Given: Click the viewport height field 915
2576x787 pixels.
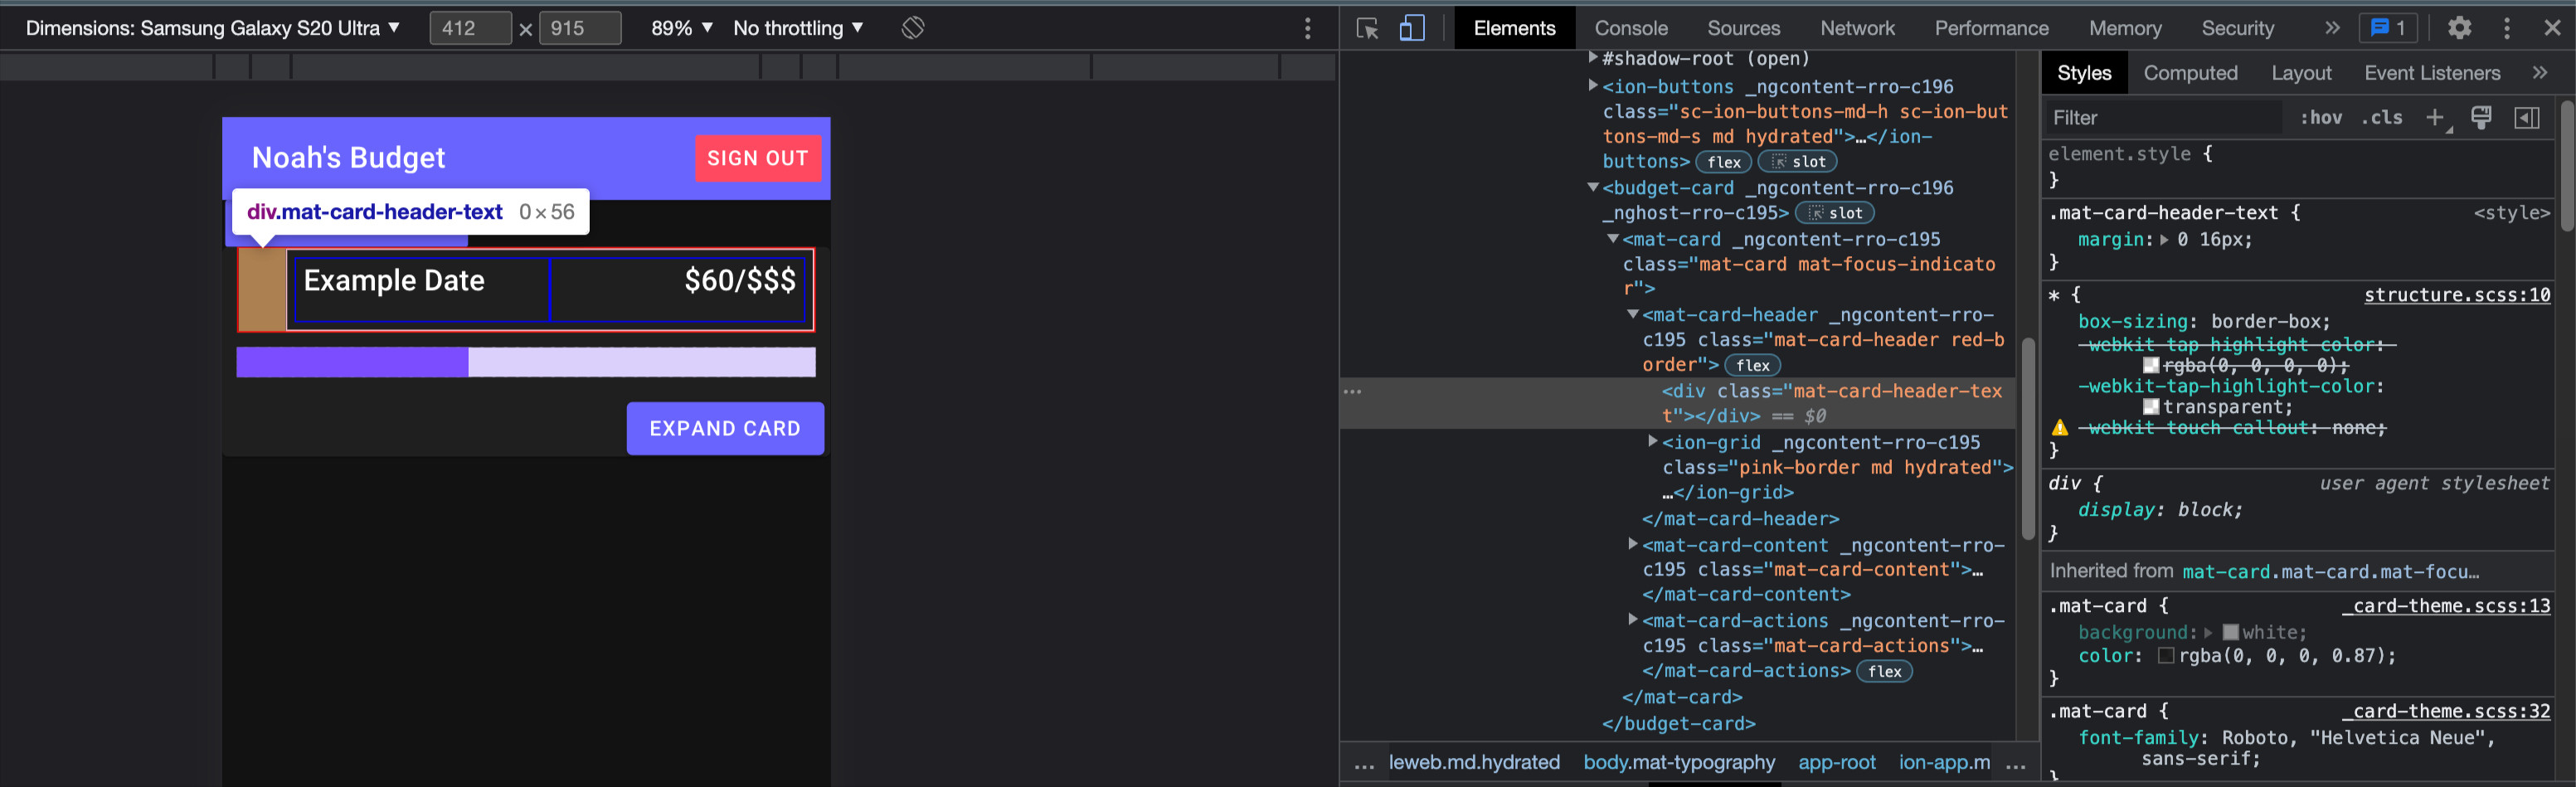Looking at the screenshot, I should click(579, 28).
